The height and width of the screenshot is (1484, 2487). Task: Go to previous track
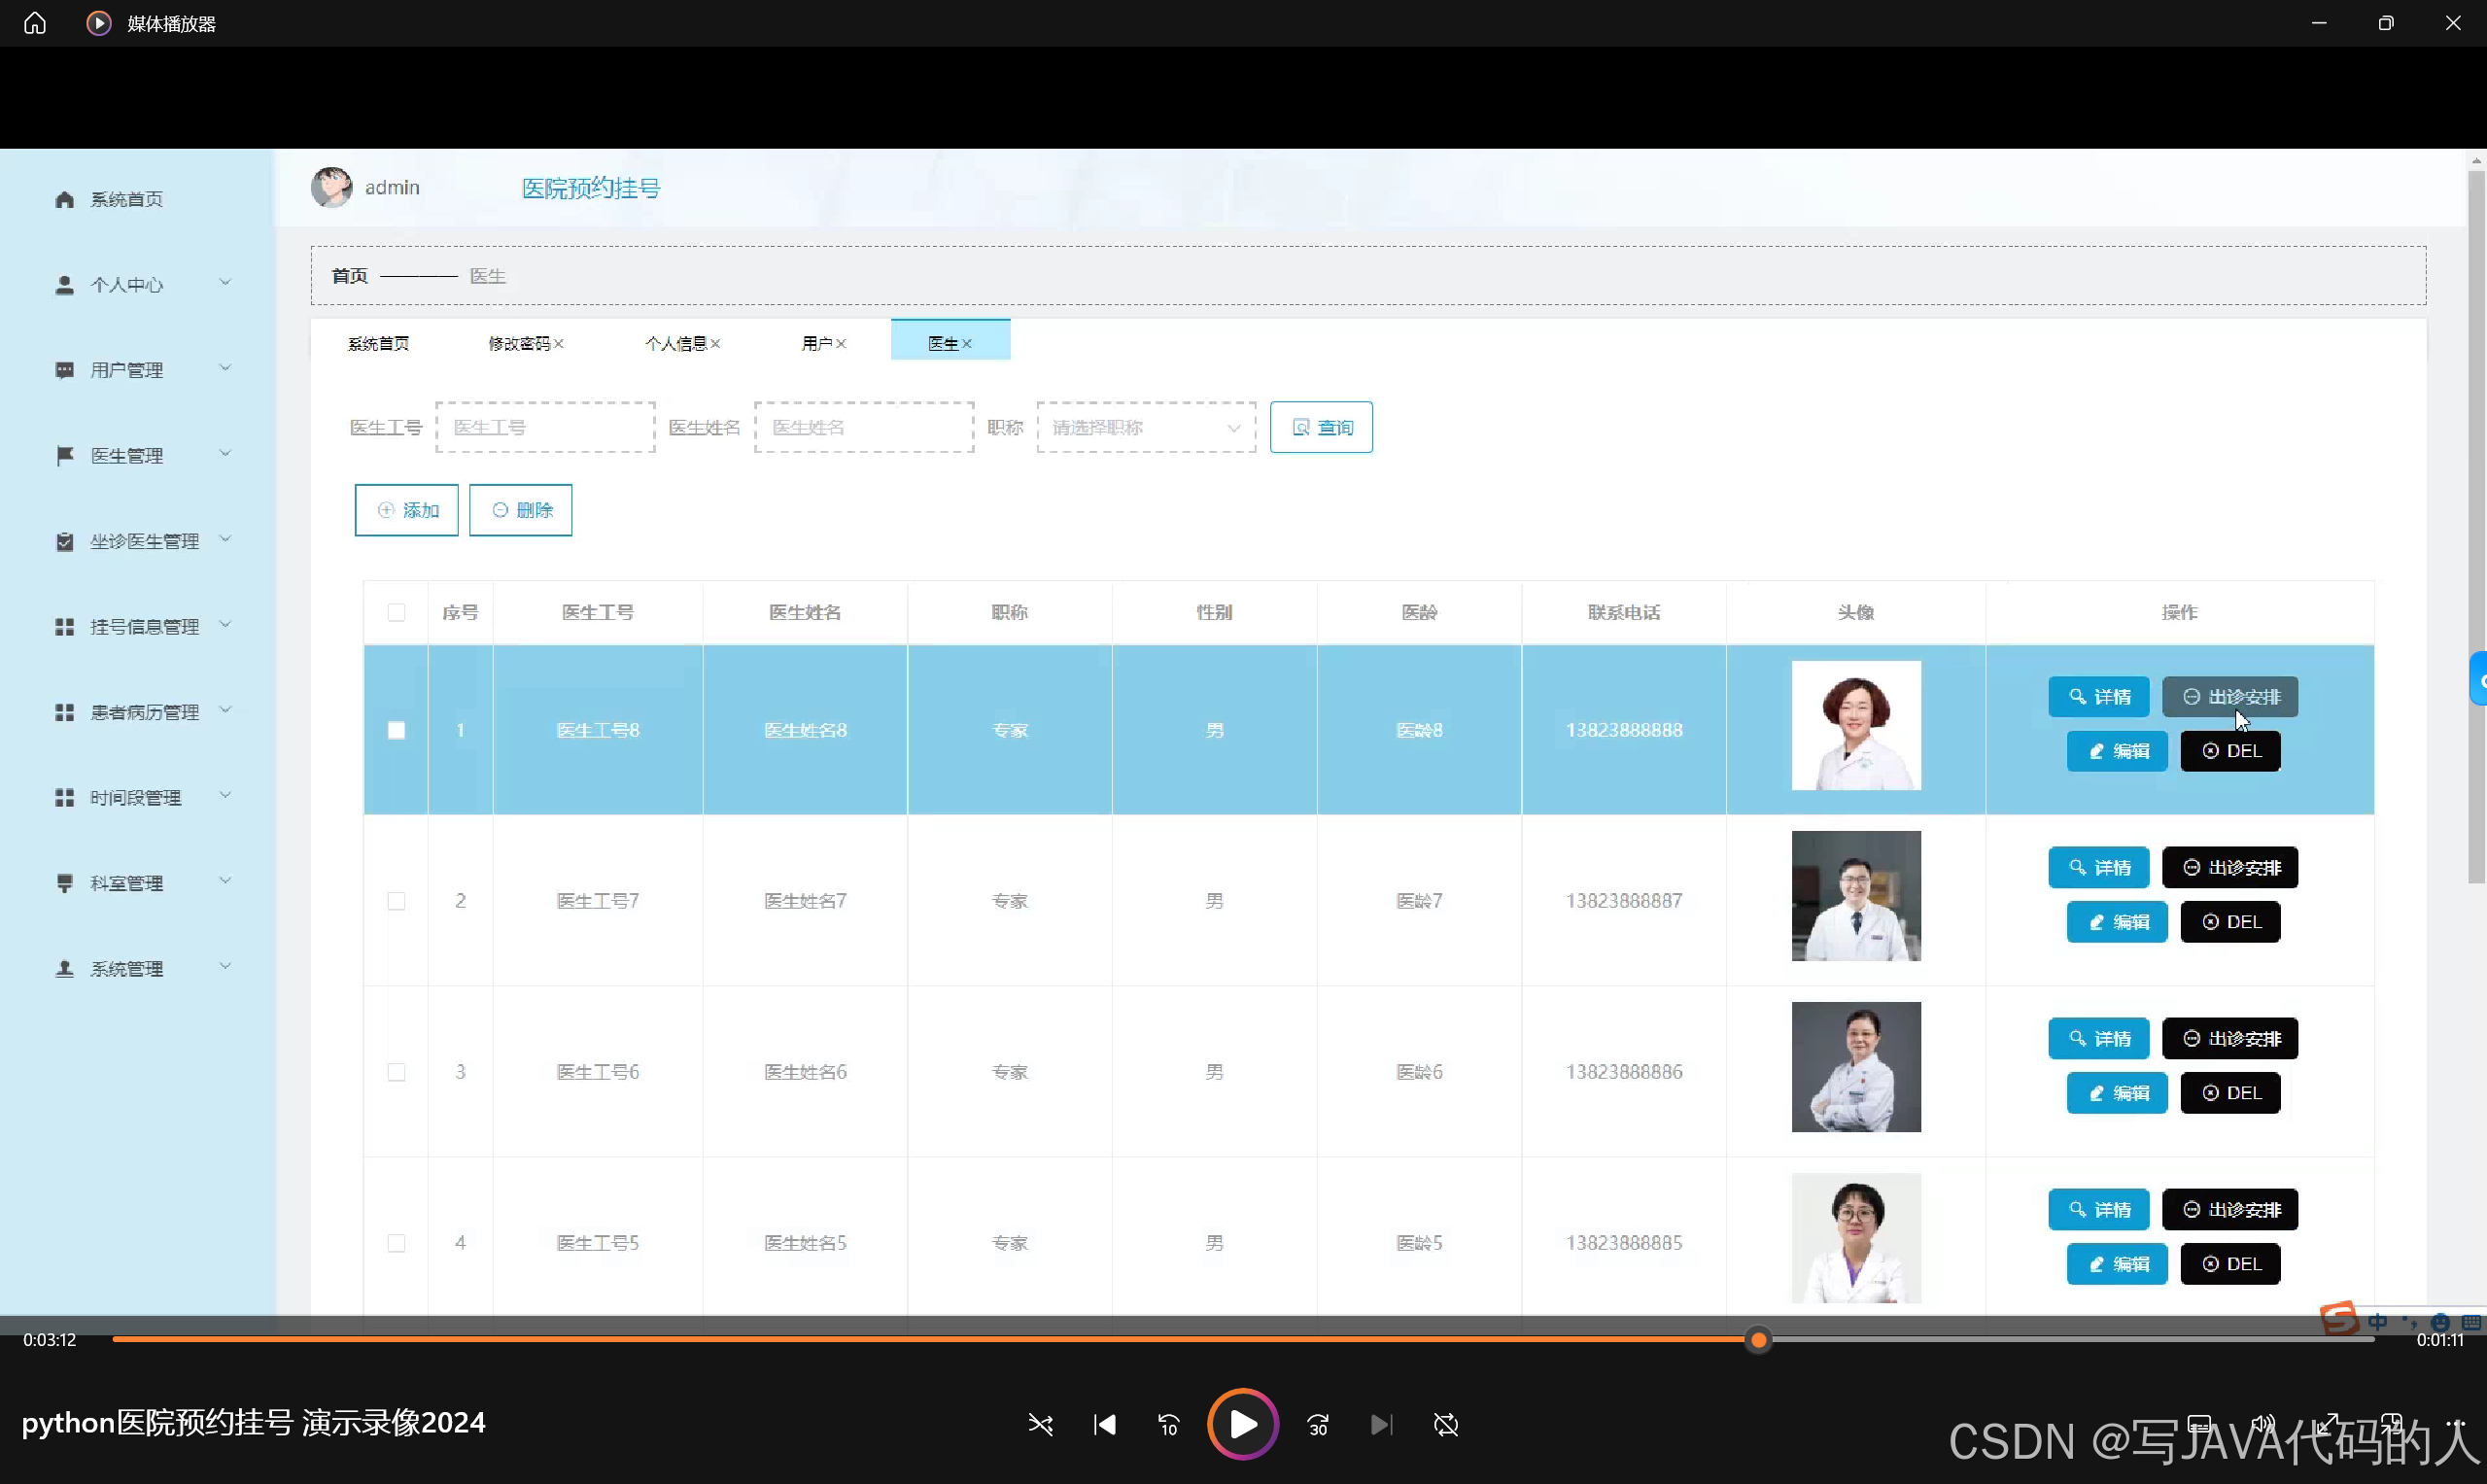[1104, 1424]
